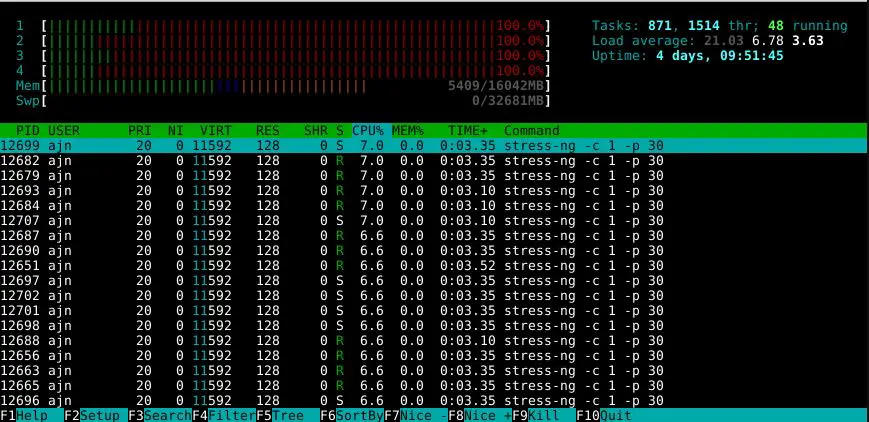
Task: Sort by the TIME+ column header
Action: pyautogui.click(x=468, y=131)
